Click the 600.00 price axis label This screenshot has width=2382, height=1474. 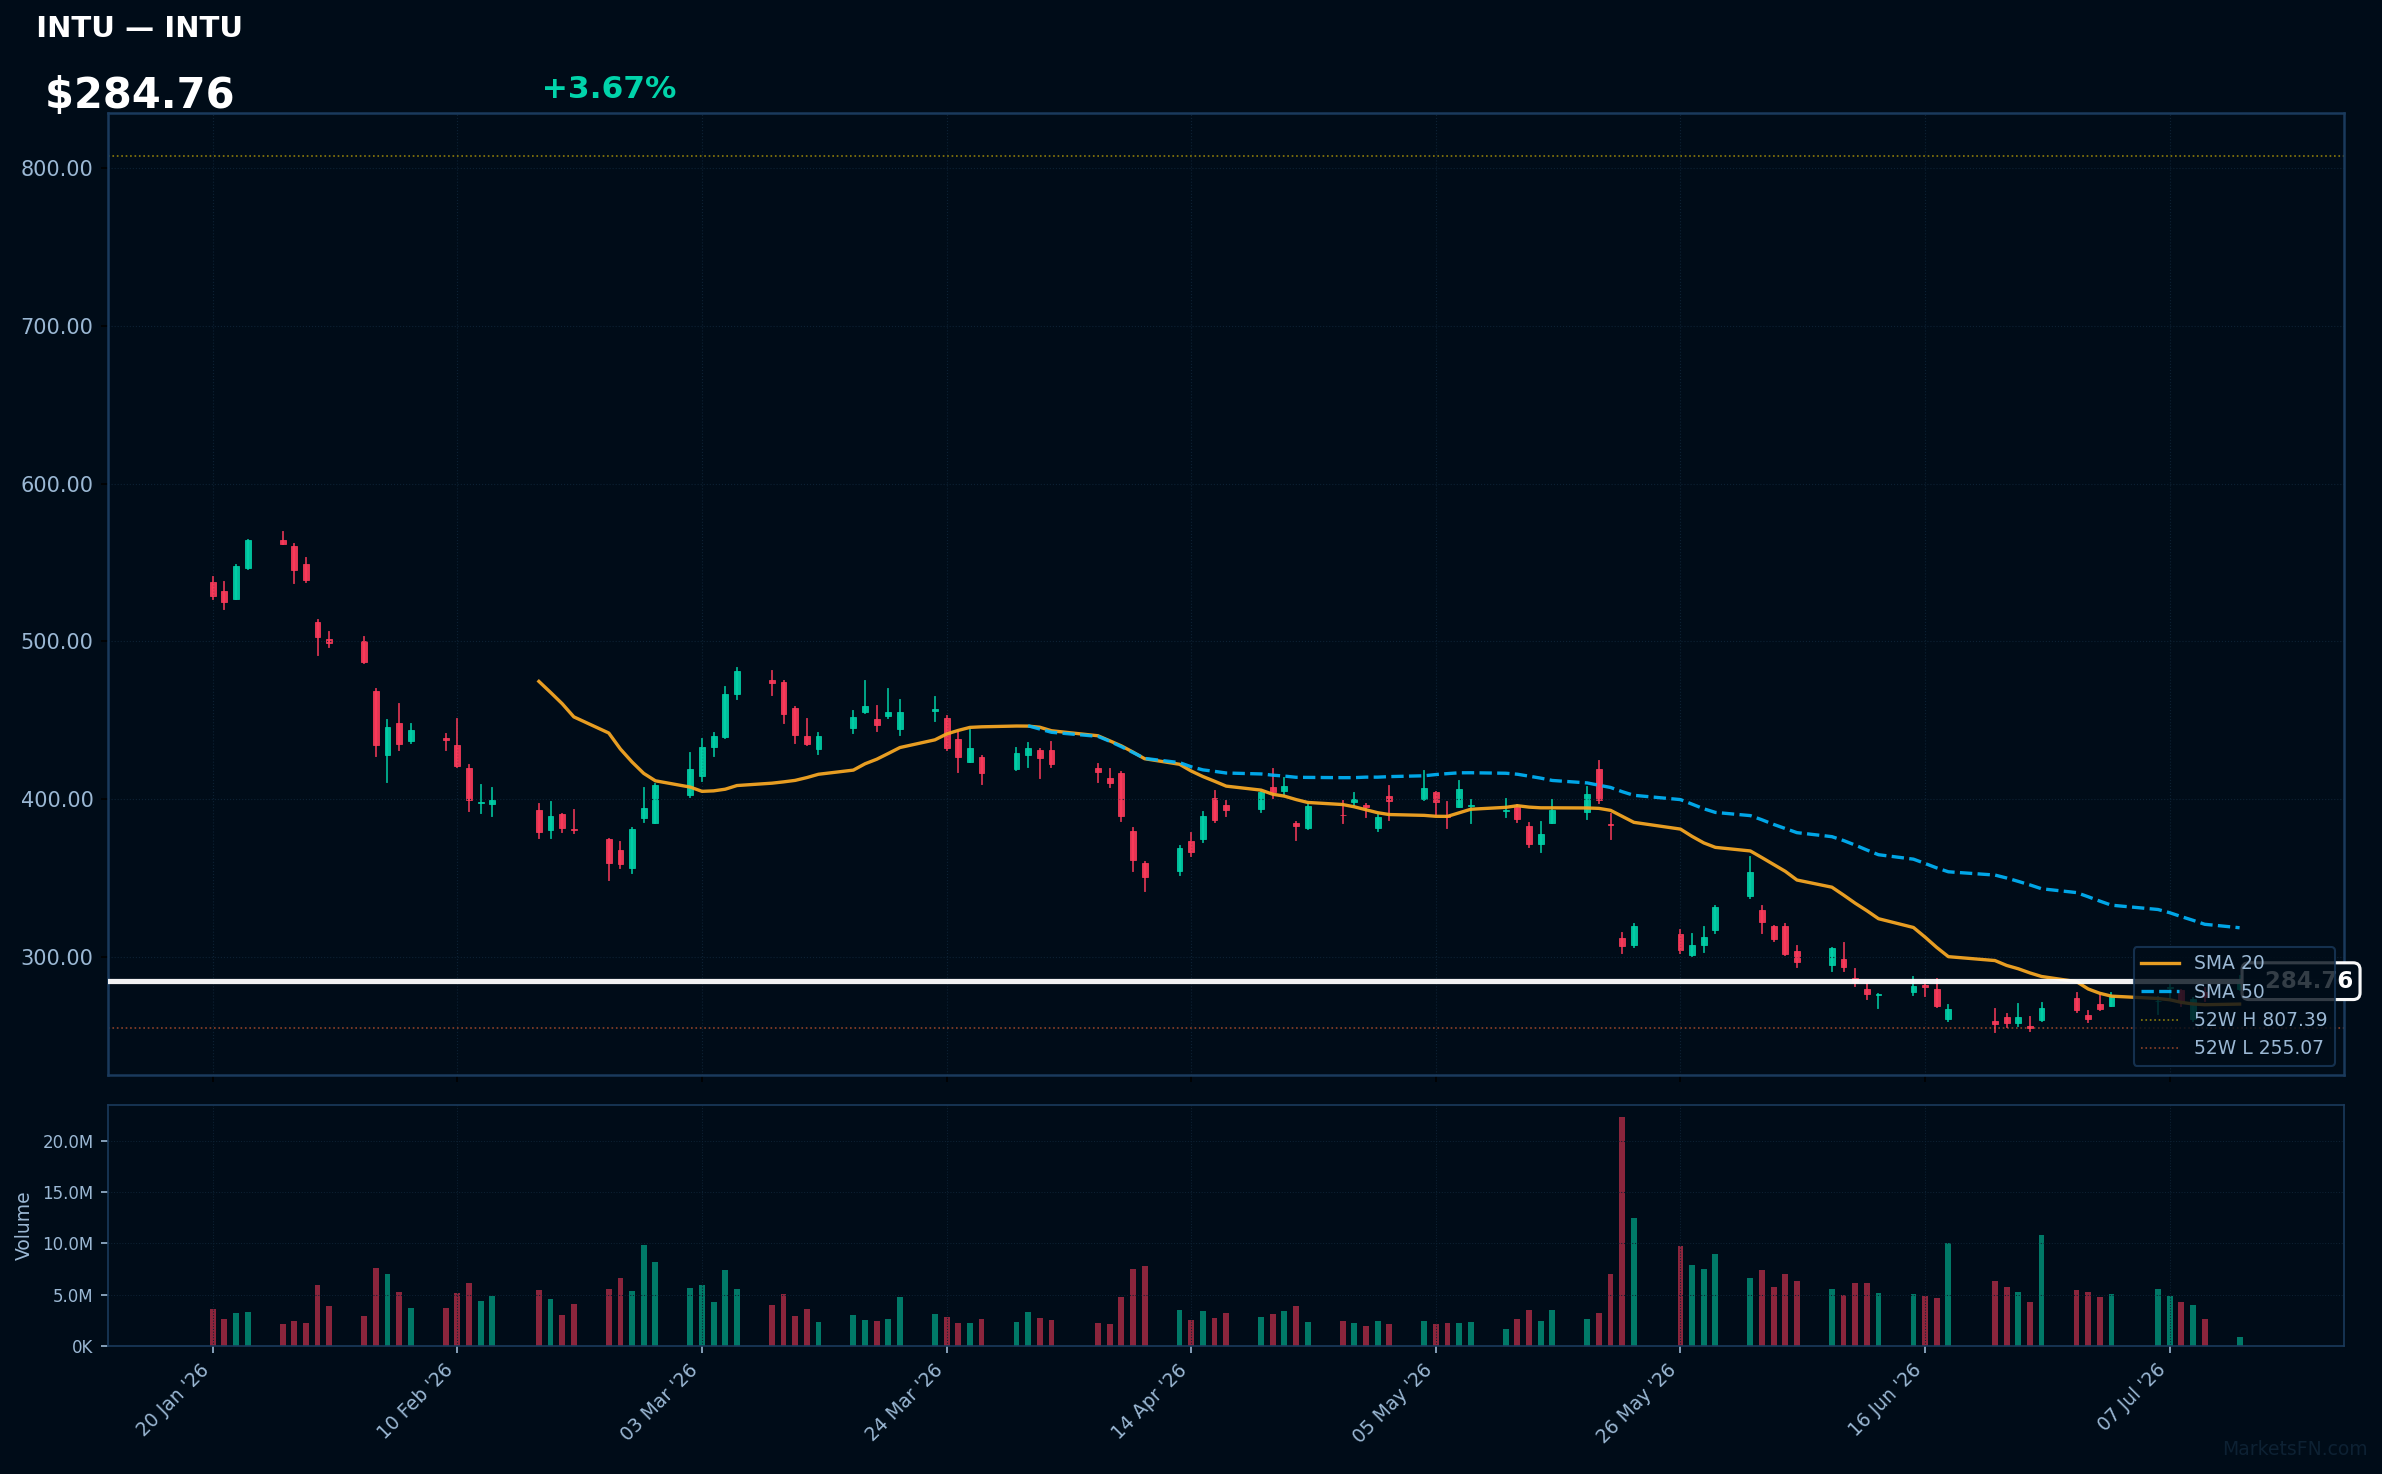(57, 484)
